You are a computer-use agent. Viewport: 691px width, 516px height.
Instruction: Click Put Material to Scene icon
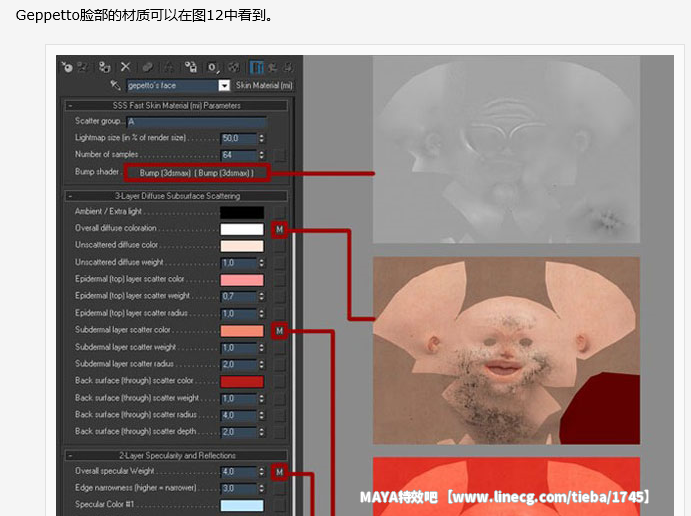coord(82,67)
